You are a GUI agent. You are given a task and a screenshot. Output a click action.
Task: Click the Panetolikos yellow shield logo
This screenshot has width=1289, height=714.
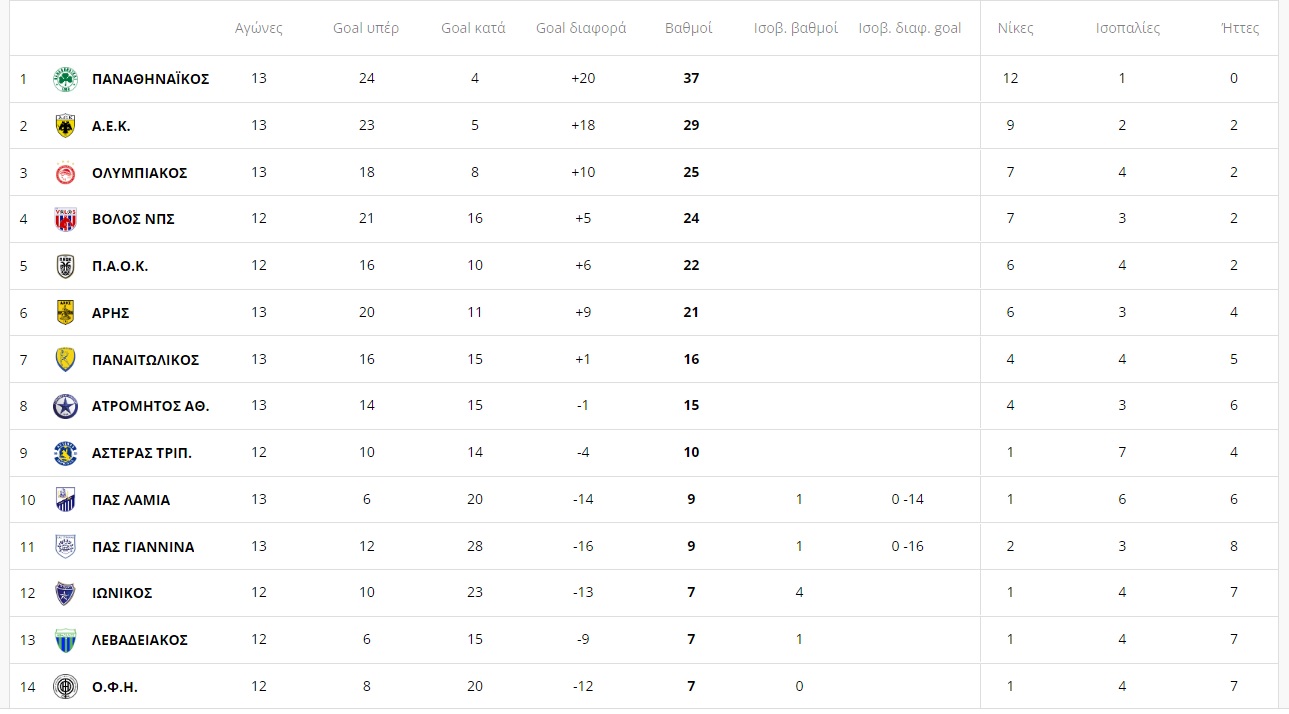coord(65,360)
